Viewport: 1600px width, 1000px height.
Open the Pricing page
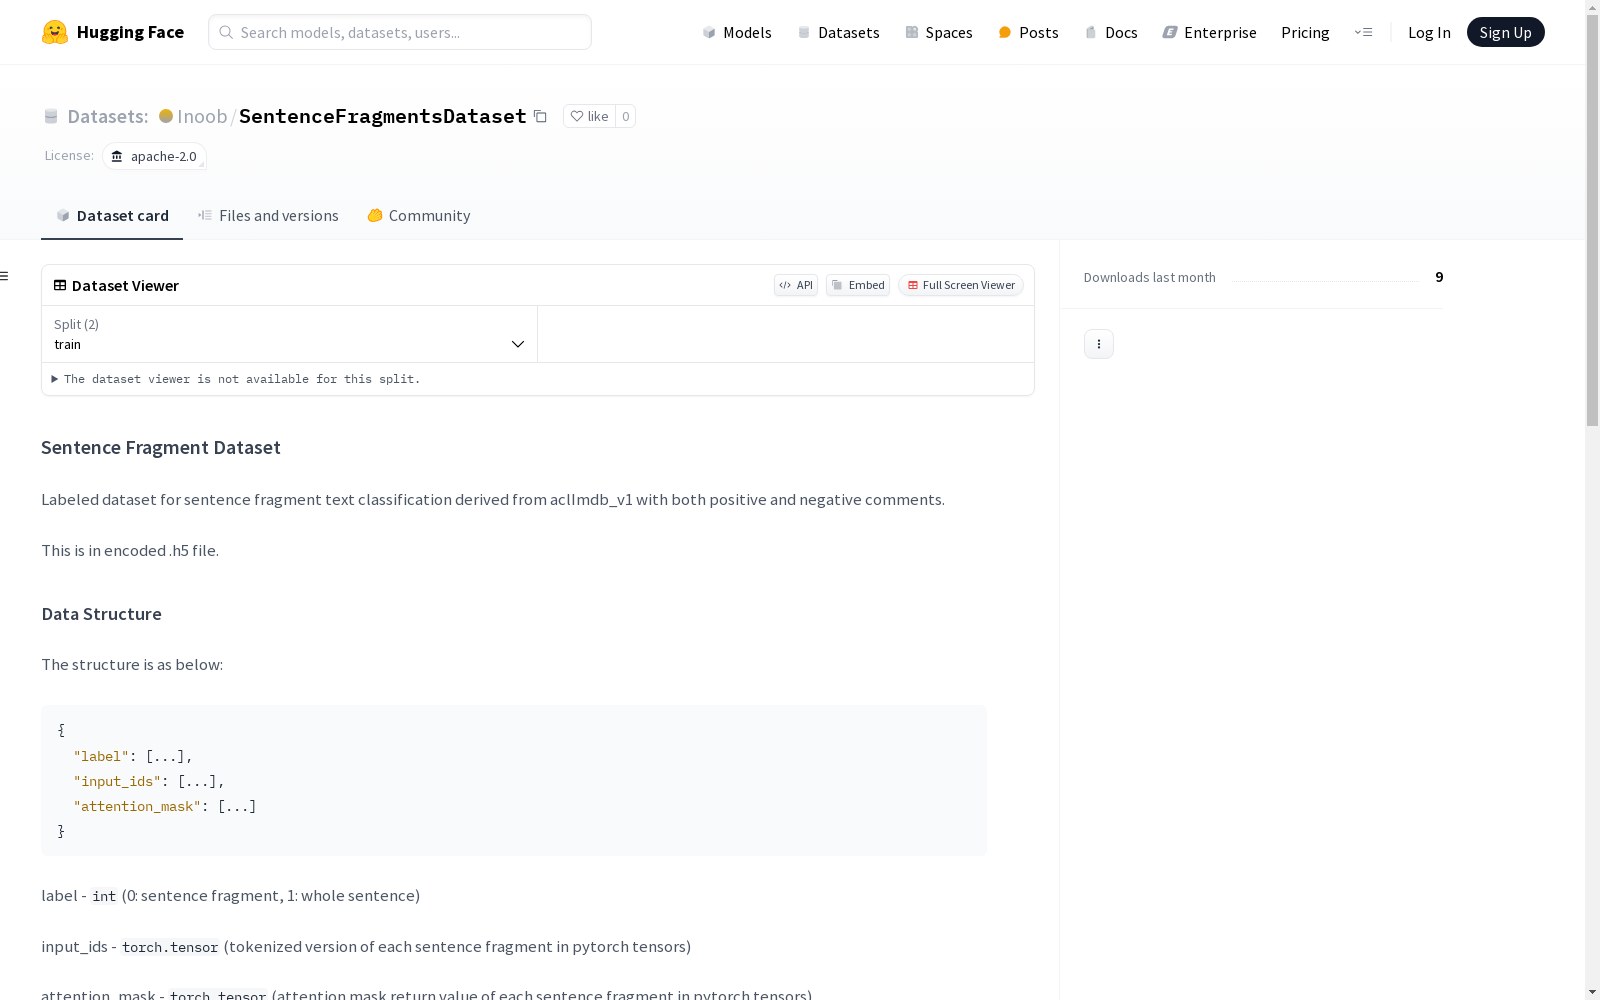pyautogui.click(x=1305, y=32)
